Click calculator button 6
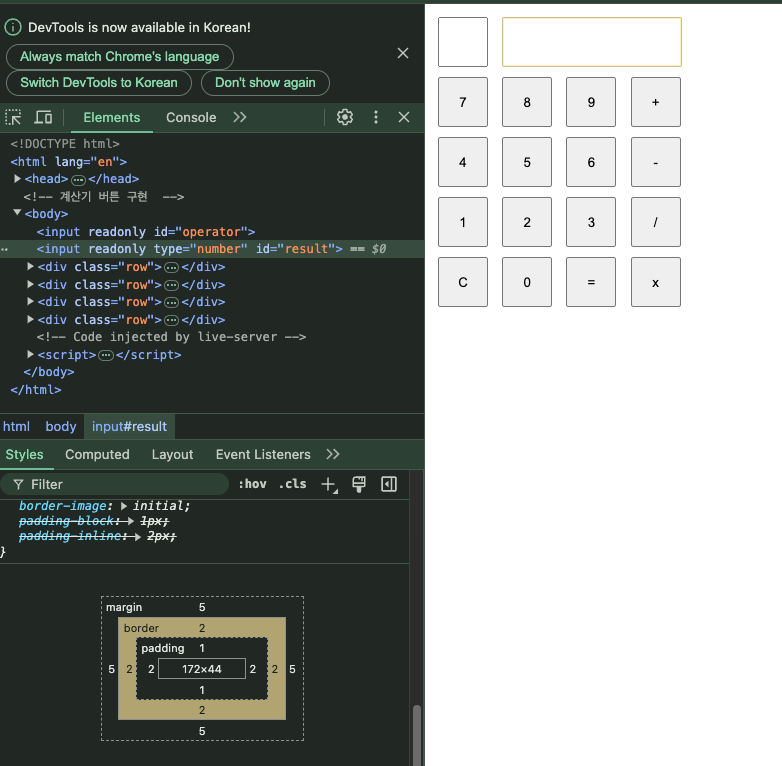 (591, 162)
